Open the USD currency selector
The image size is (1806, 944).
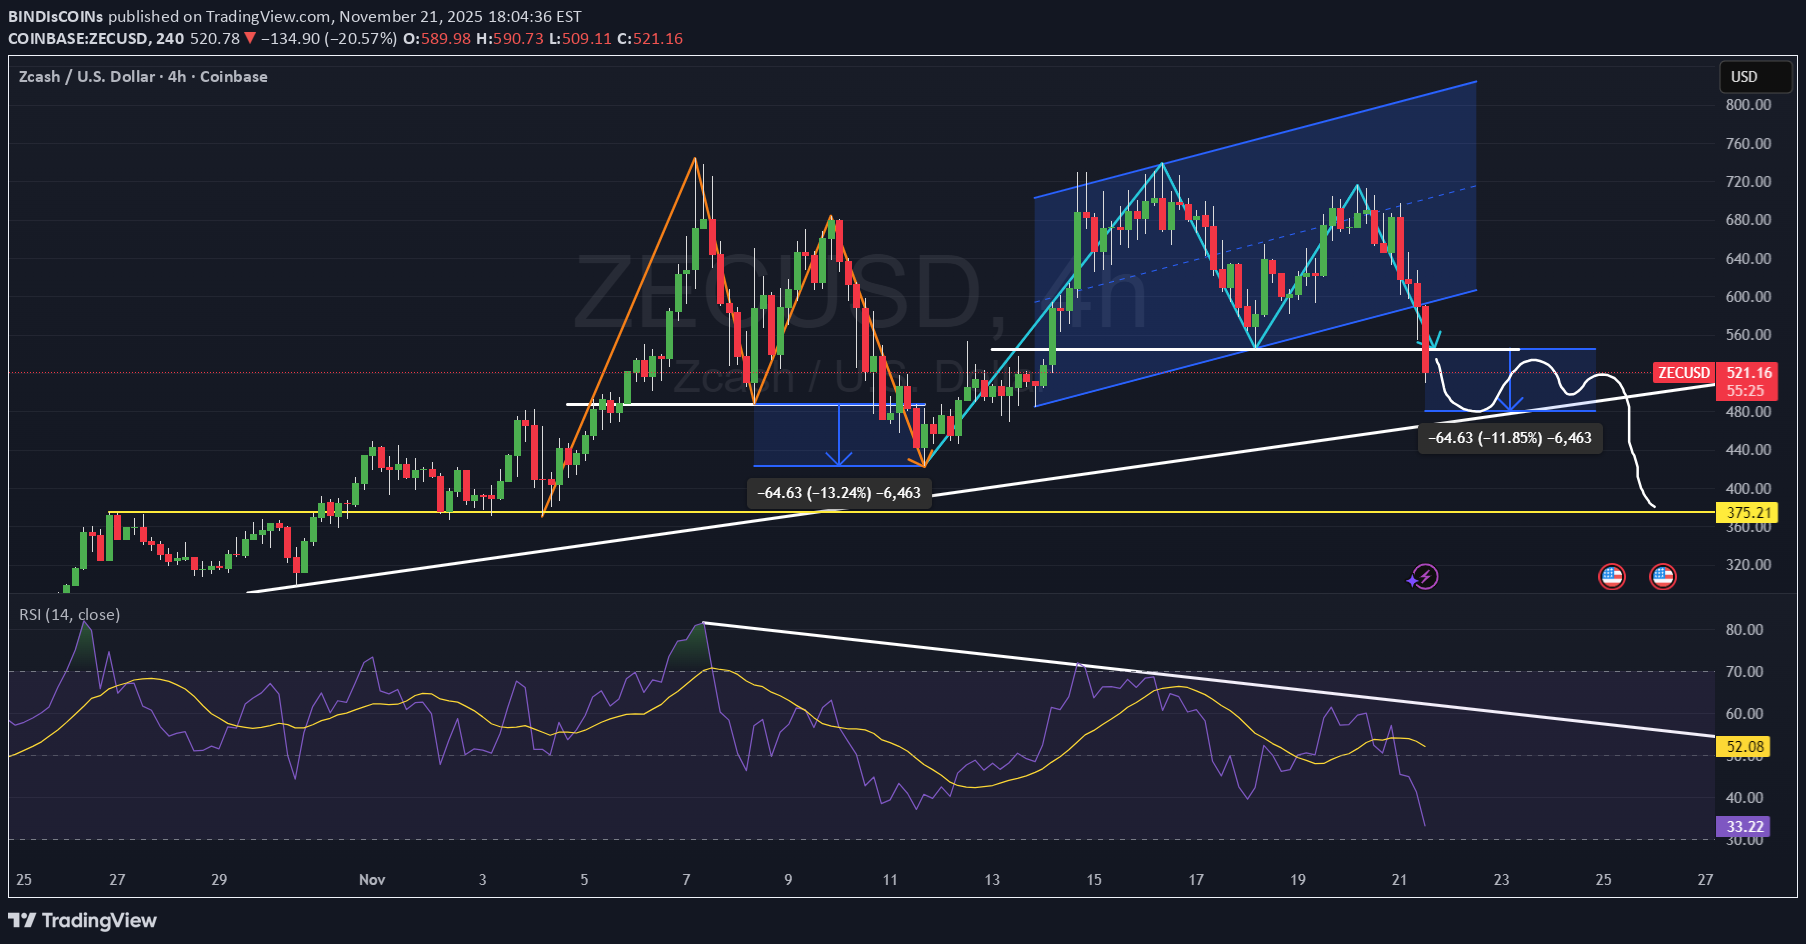[1744, 77]
